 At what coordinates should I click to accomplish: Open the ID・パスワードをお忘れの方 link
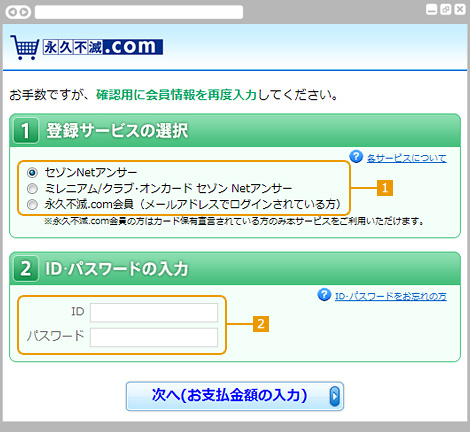click(x=390, y=296)
